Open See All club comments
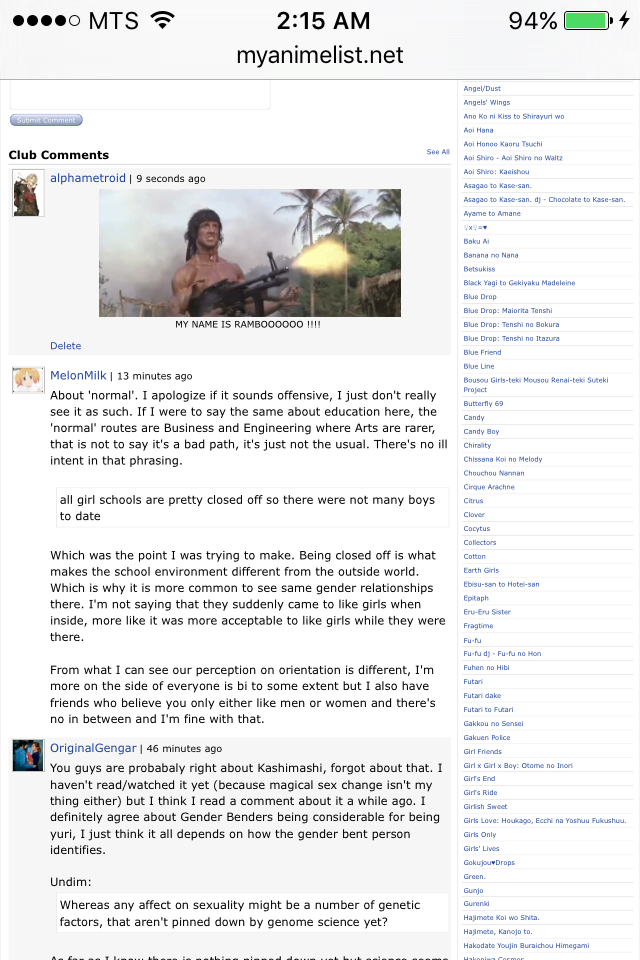 pos(438,152)
